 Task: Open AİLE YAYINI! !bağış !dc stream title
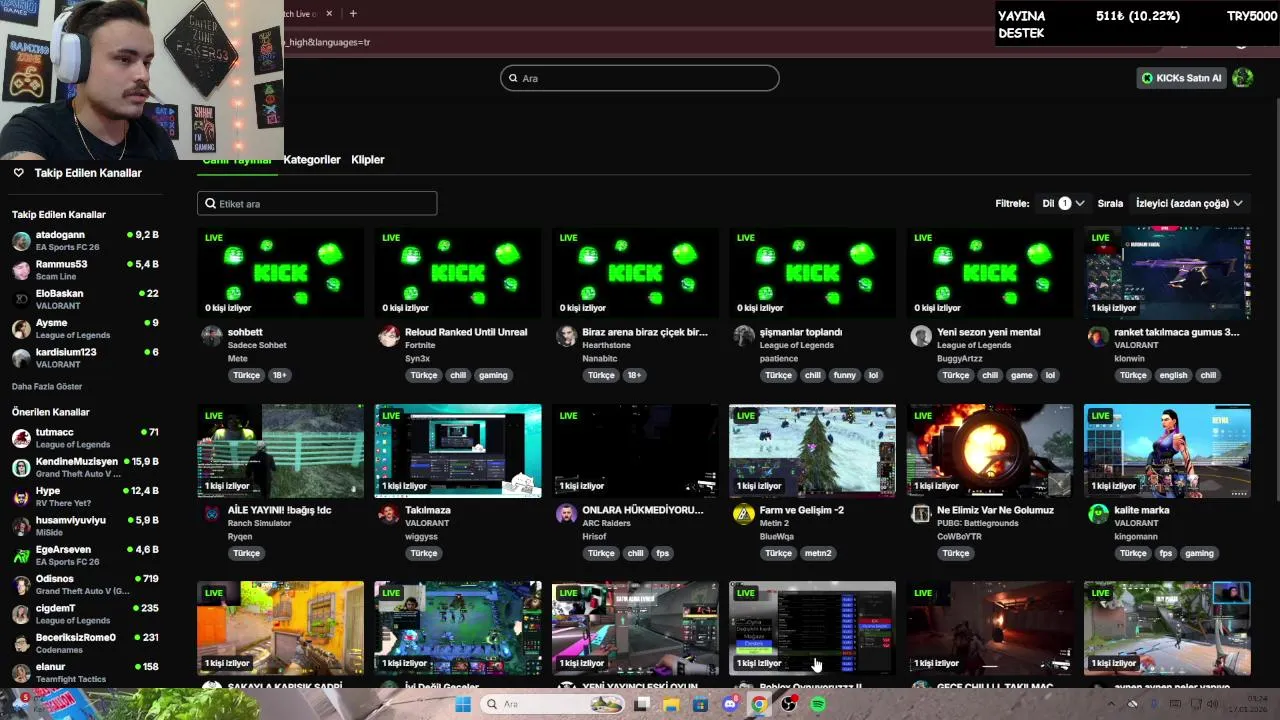tap(279, 510)
